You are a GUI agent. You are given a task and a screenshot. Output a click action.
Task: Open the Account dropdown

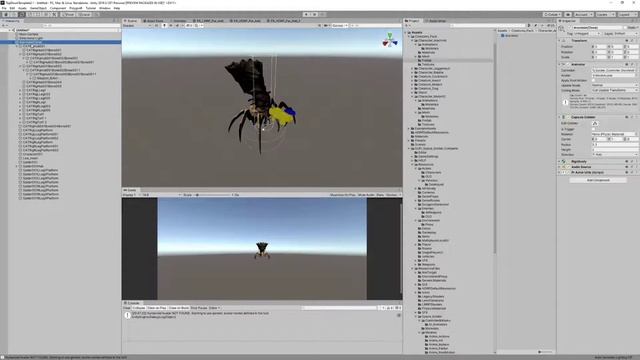click(x=583, y=14)
